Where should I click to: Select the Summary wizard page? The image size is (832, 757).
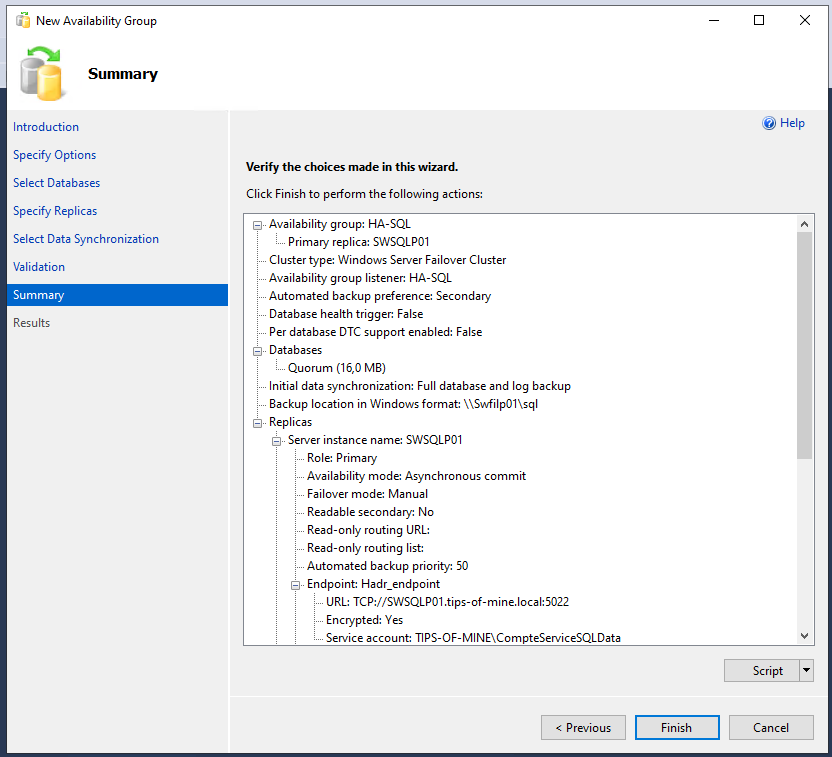coord(117,295)
